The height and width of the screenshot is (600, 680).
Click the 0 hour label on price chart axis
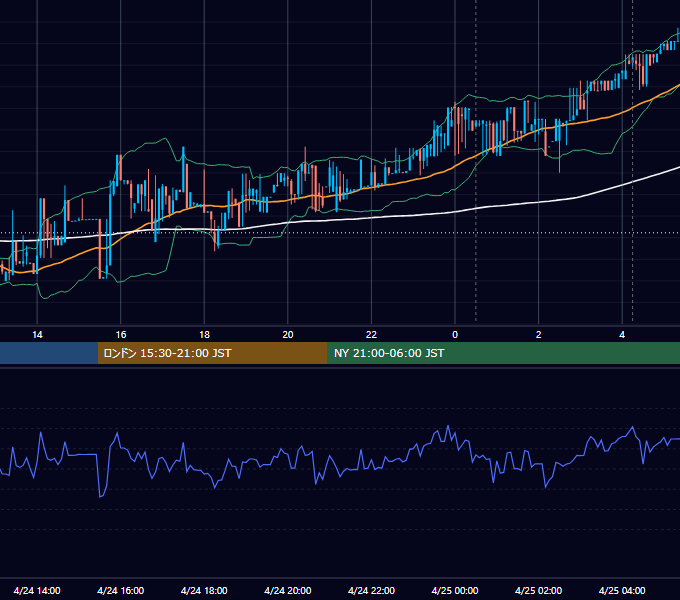455,335
